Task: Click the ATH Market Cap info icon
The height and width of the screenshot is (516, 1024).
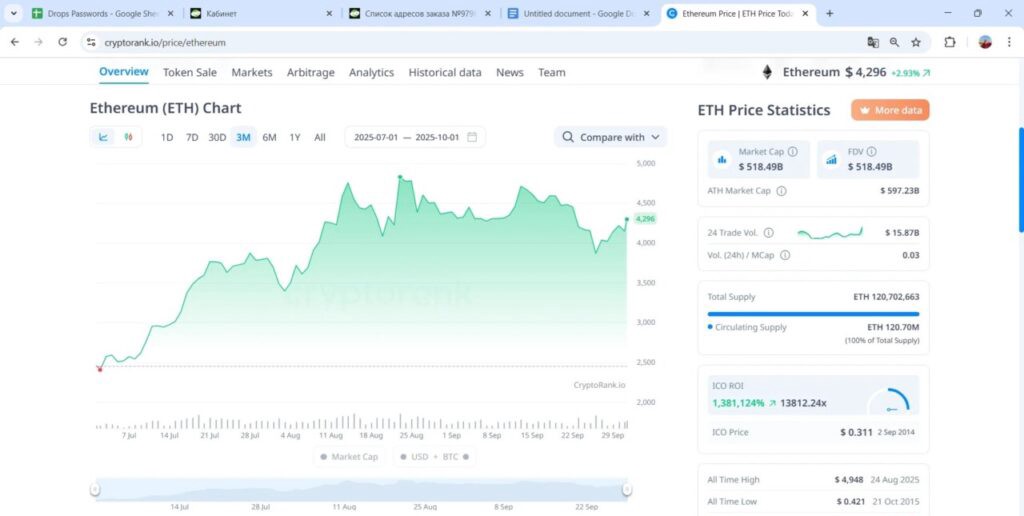Action: (x=781, y=191)
